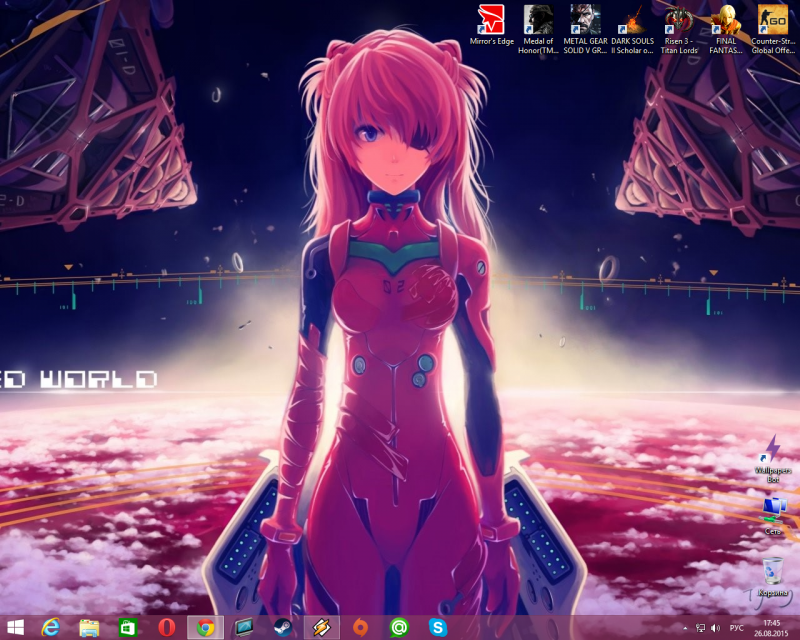
Task: Launch Origin from the taskbar
Action: pos(361,627)
